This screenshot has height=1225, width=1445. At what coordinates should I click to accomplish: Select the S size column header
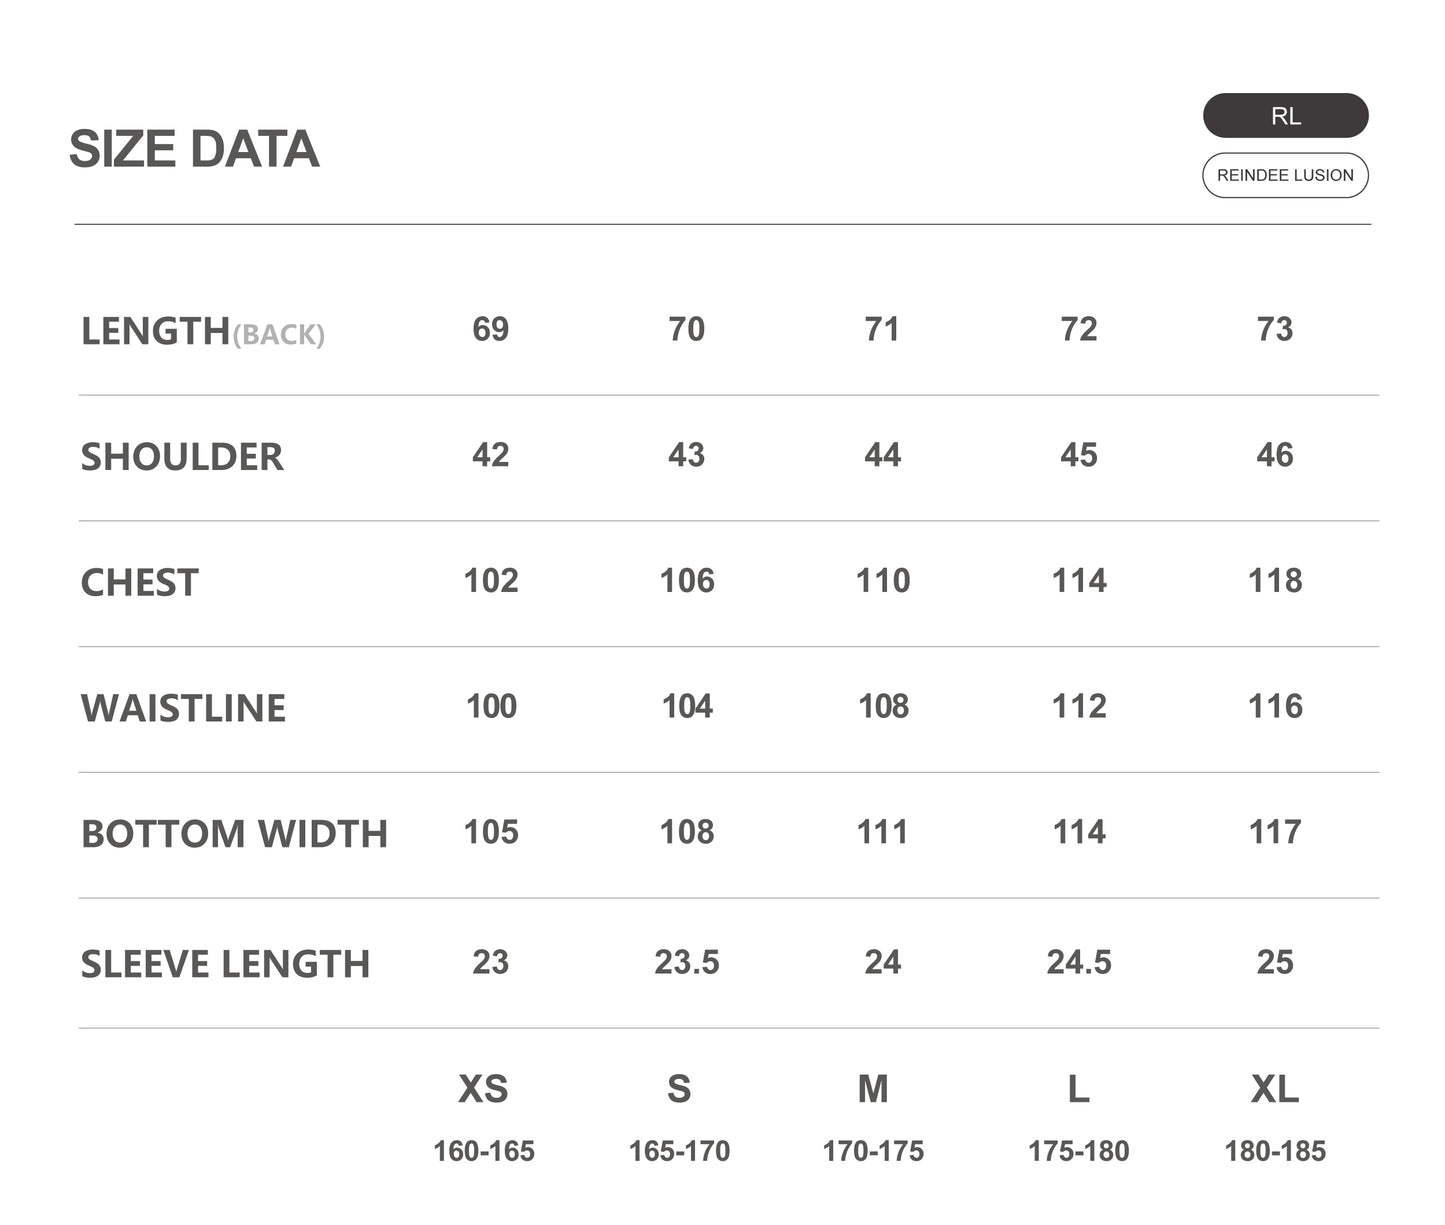679,1089
